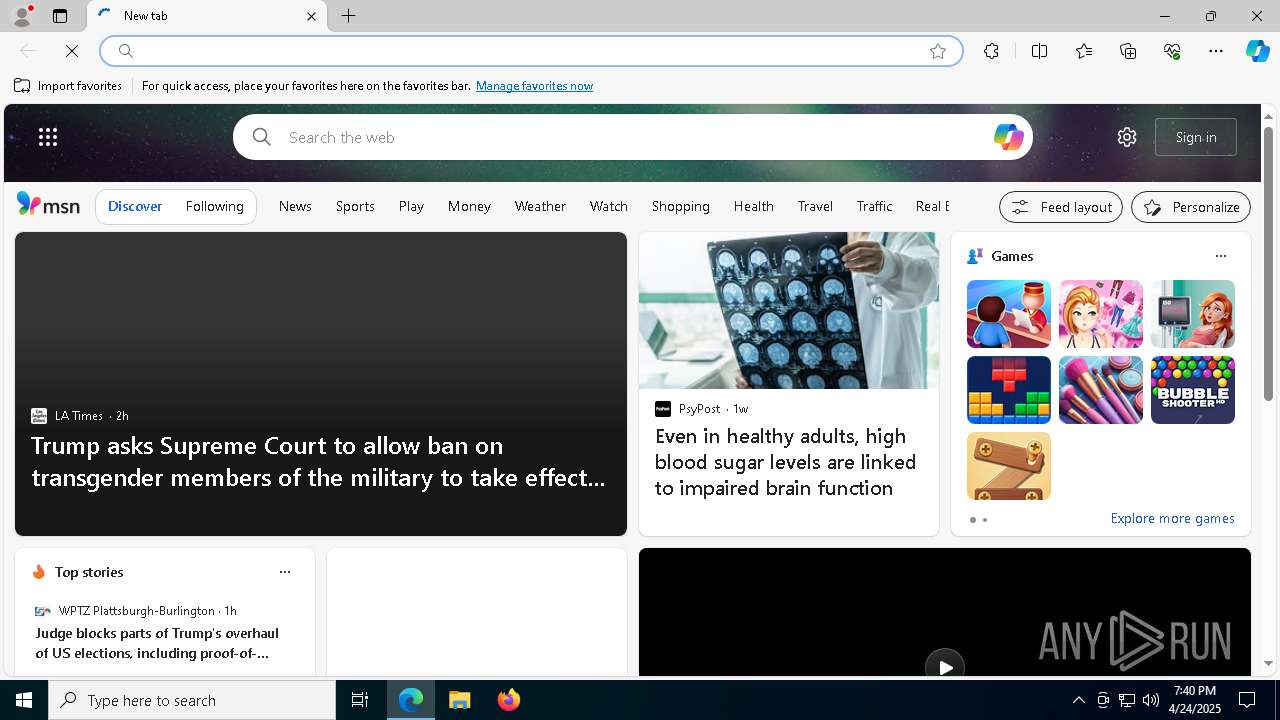This screenshot has width=1280, height=720.
Task: Go to second Games carousel page dot
Action: pos(985,520)
